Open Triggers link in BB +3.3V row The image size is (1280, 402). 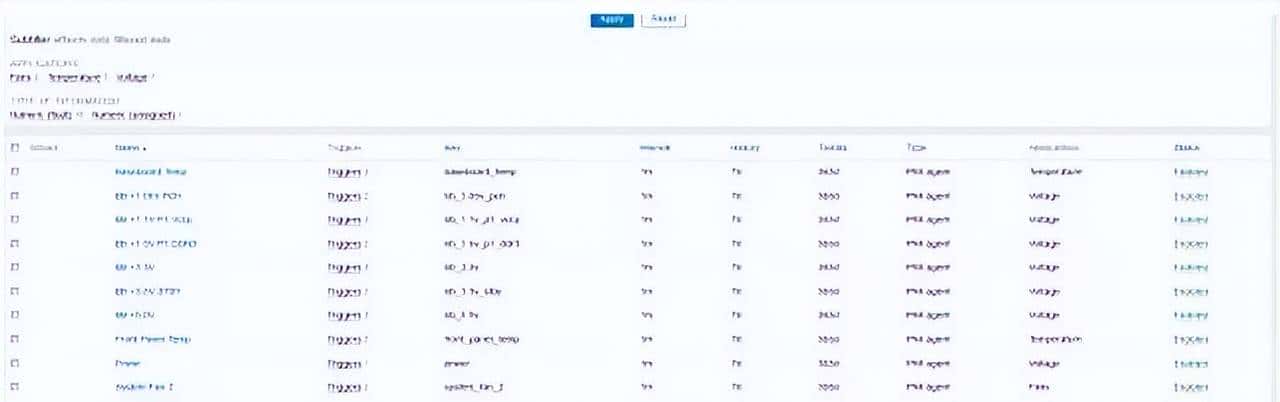[346, 267]
